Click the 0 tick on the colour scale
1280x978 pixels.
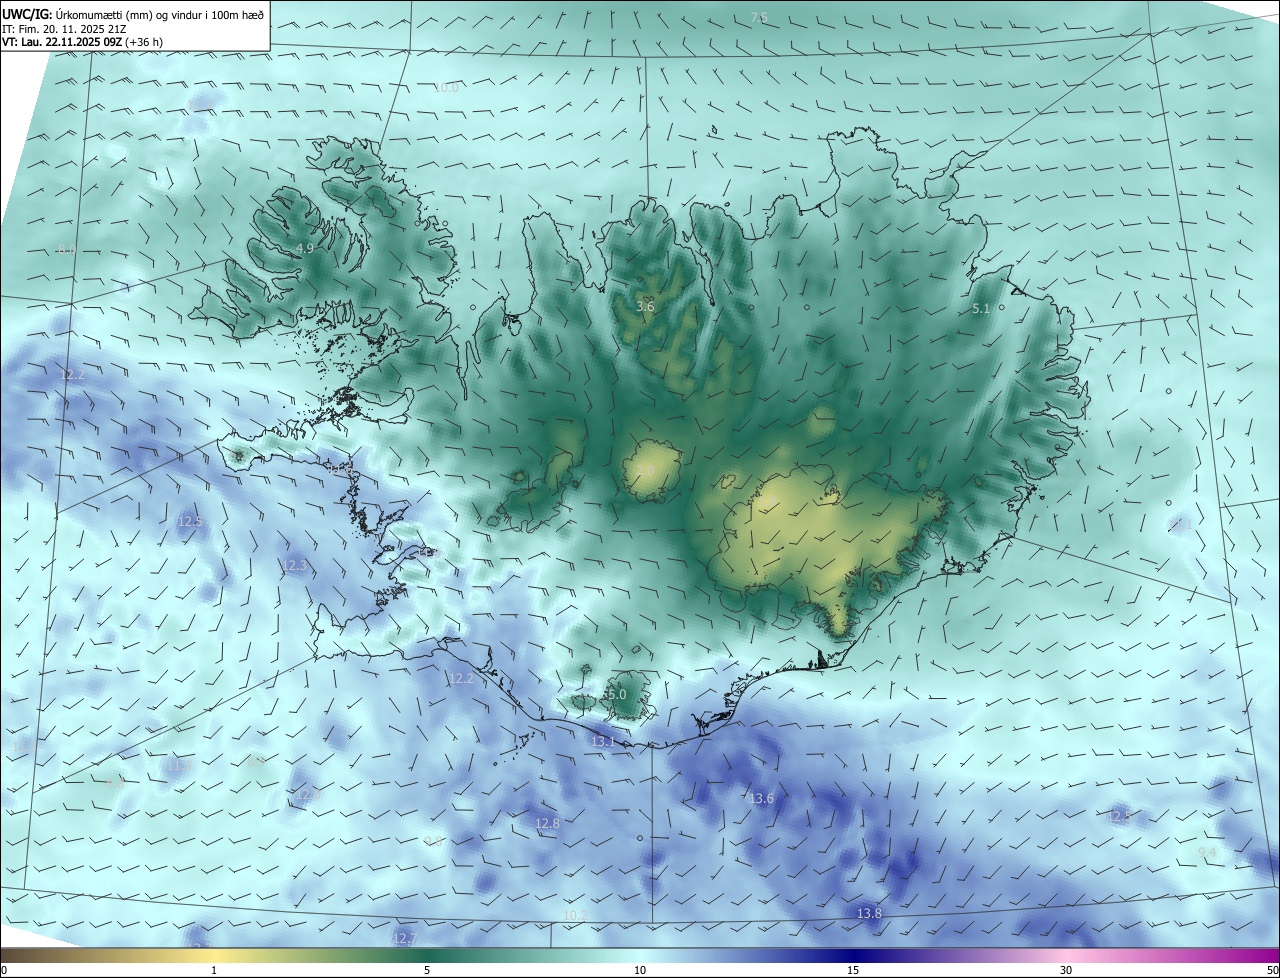point(4,970)
